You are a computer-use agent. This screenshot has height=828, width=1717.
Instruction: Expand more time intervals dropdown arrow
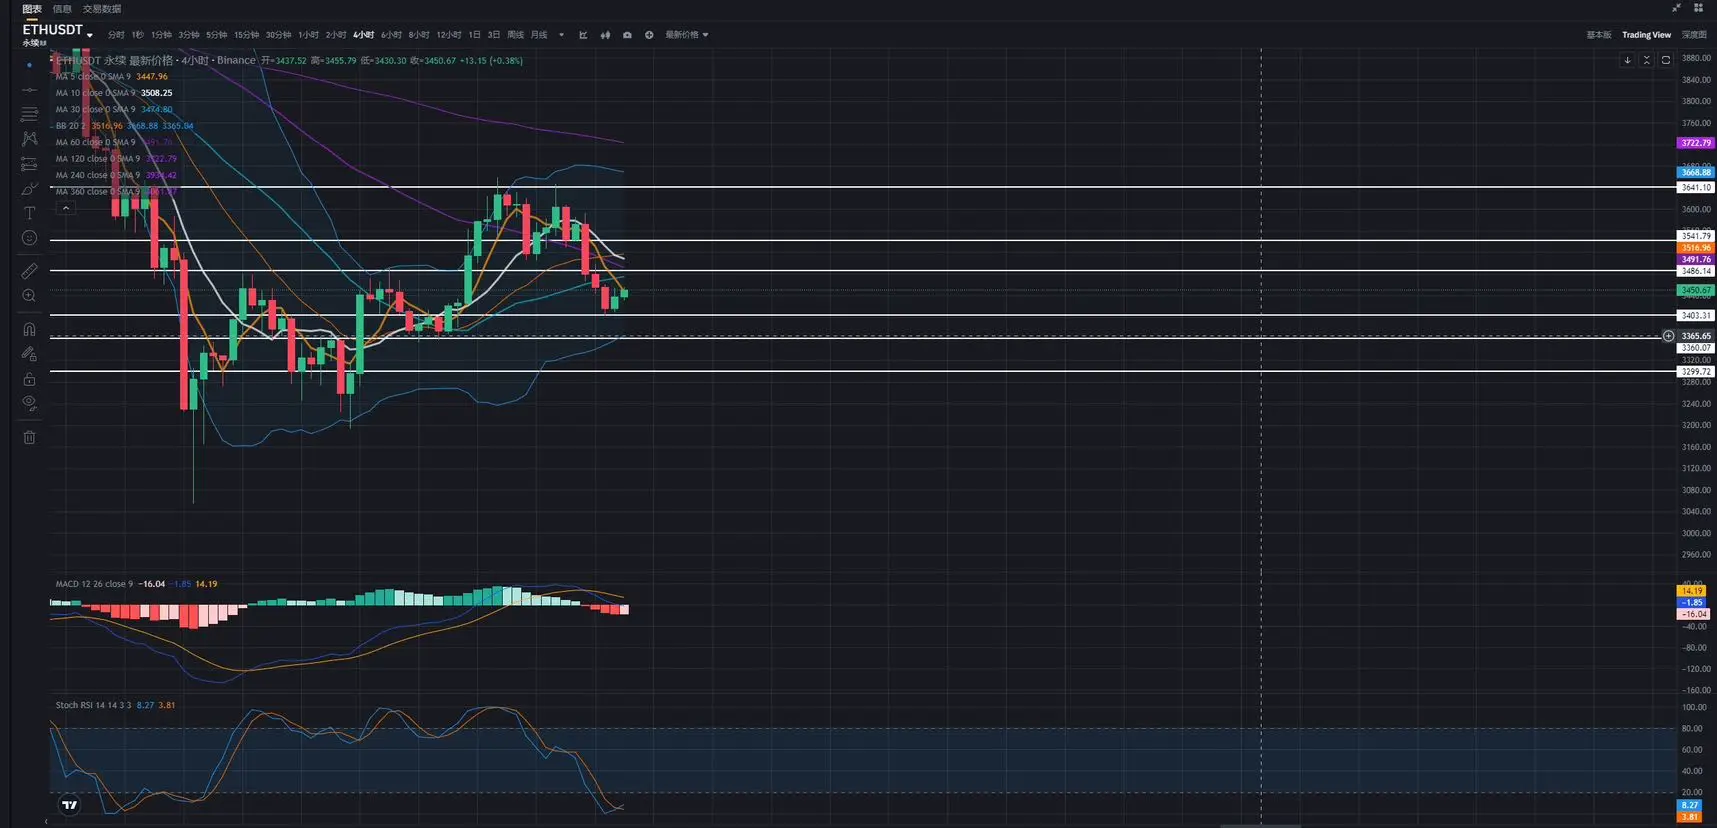point(561,35)
